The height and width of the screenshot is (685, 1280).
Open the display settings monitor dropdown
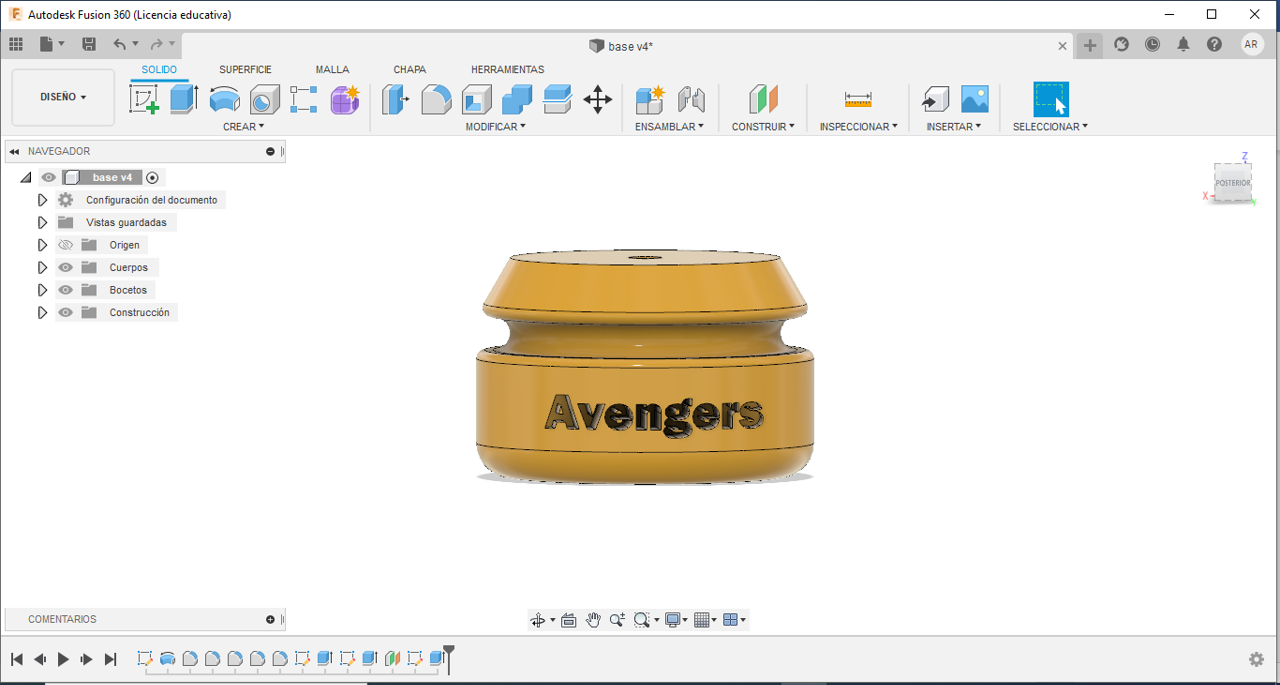(x=677, y=620)
